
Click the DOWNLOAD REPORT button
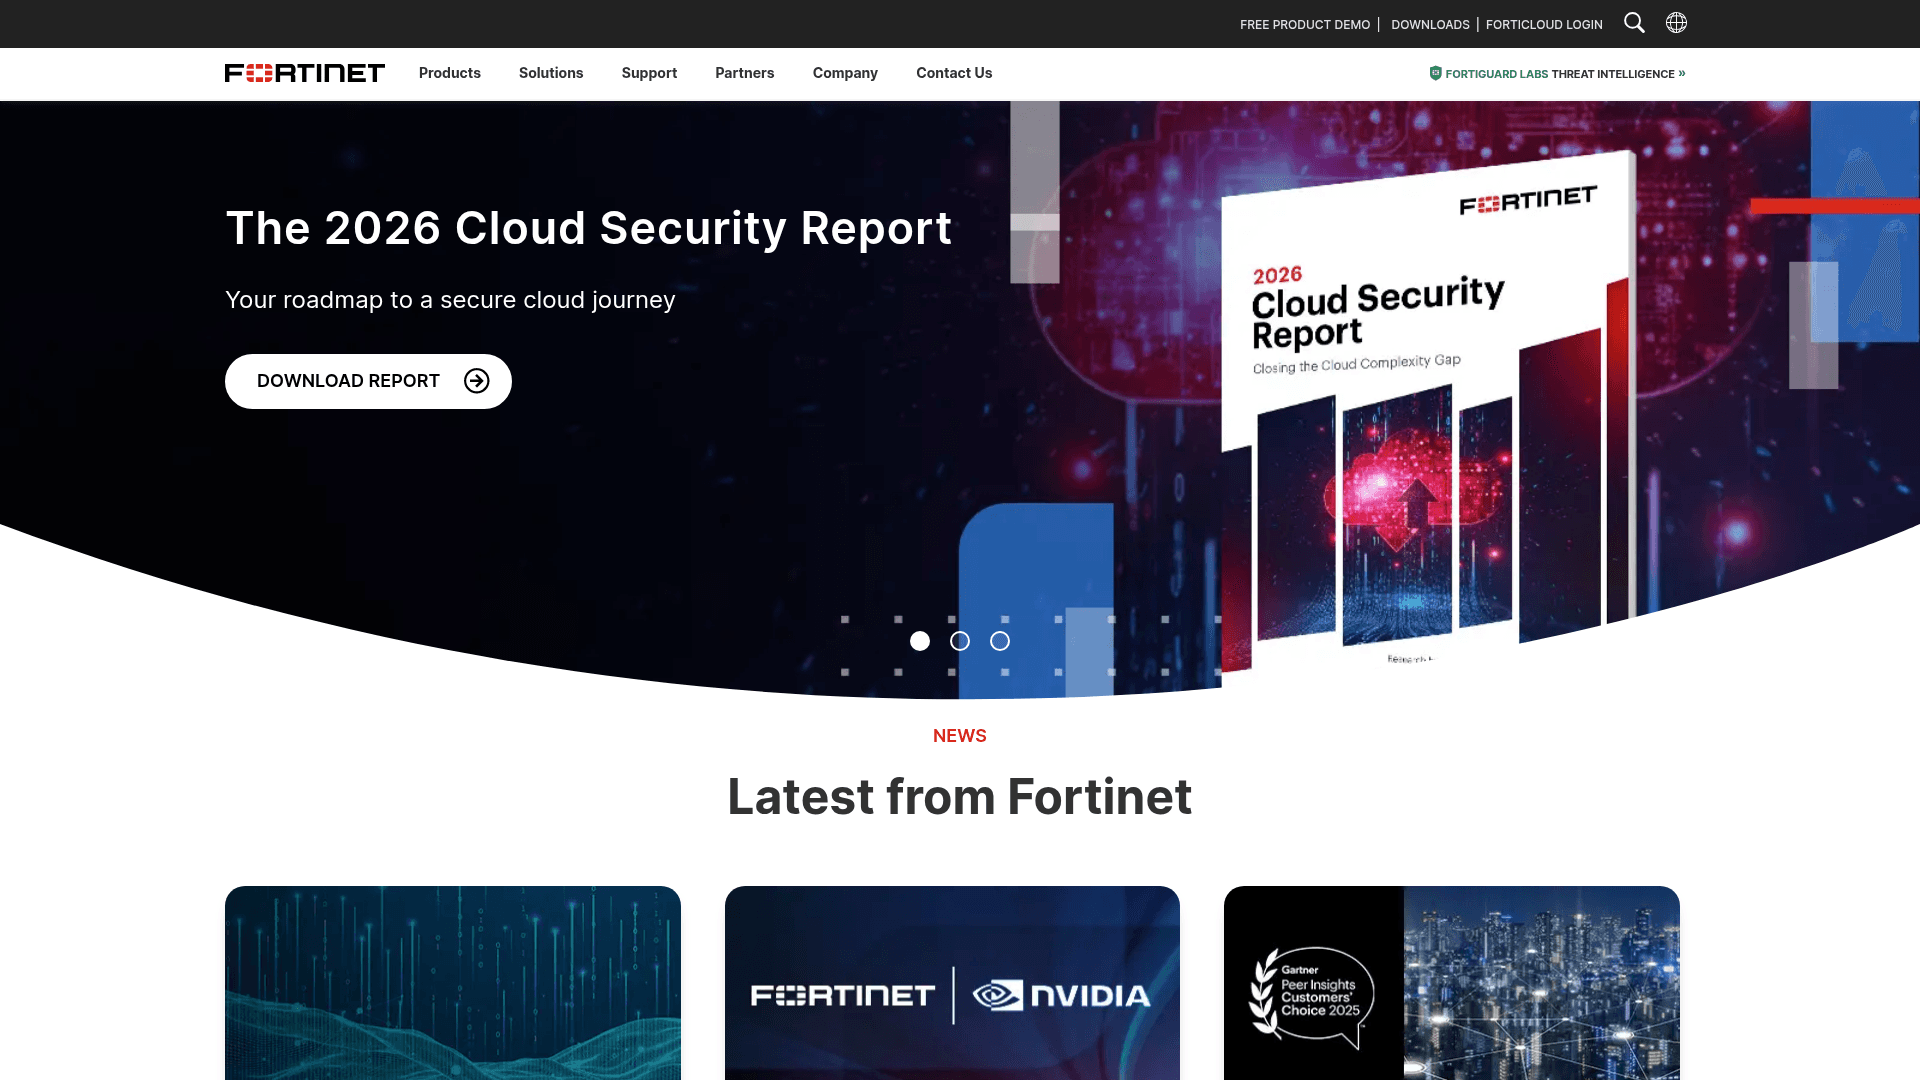pos(368,381)
